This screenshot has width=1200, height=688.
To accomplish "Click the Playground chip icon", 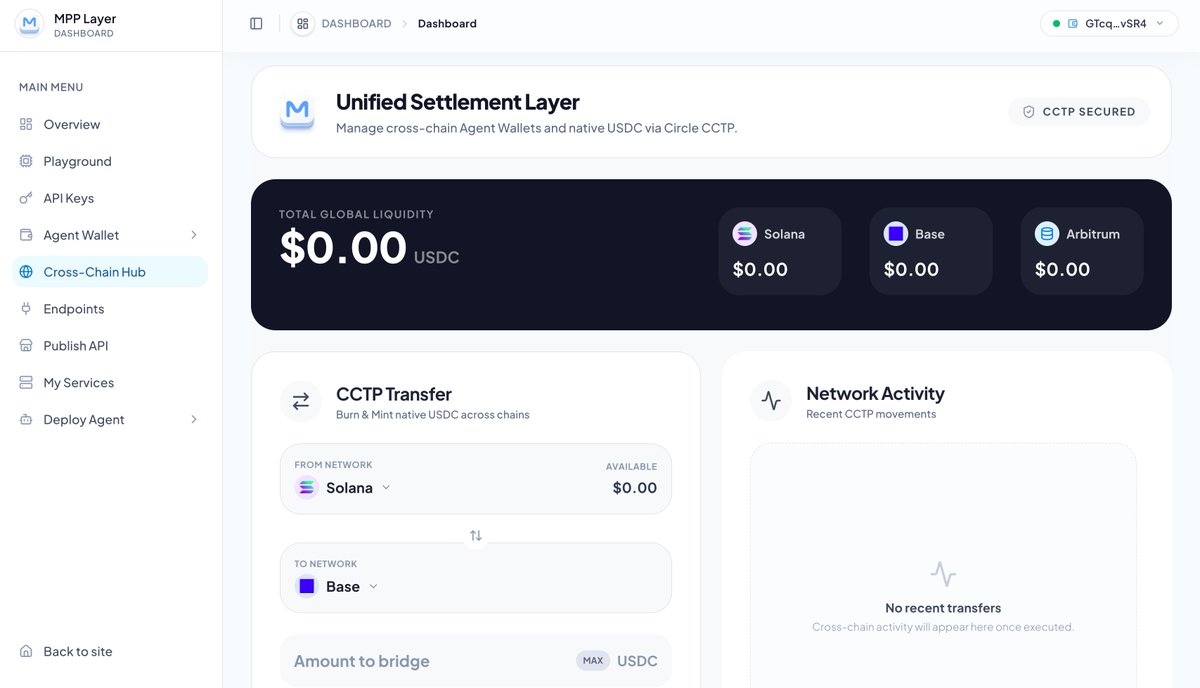I will click(x=26, y=161).
